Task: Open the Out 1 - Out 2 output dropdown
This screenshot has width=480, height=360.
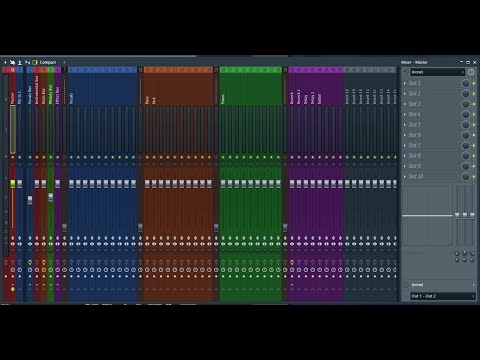Action: 443,296
